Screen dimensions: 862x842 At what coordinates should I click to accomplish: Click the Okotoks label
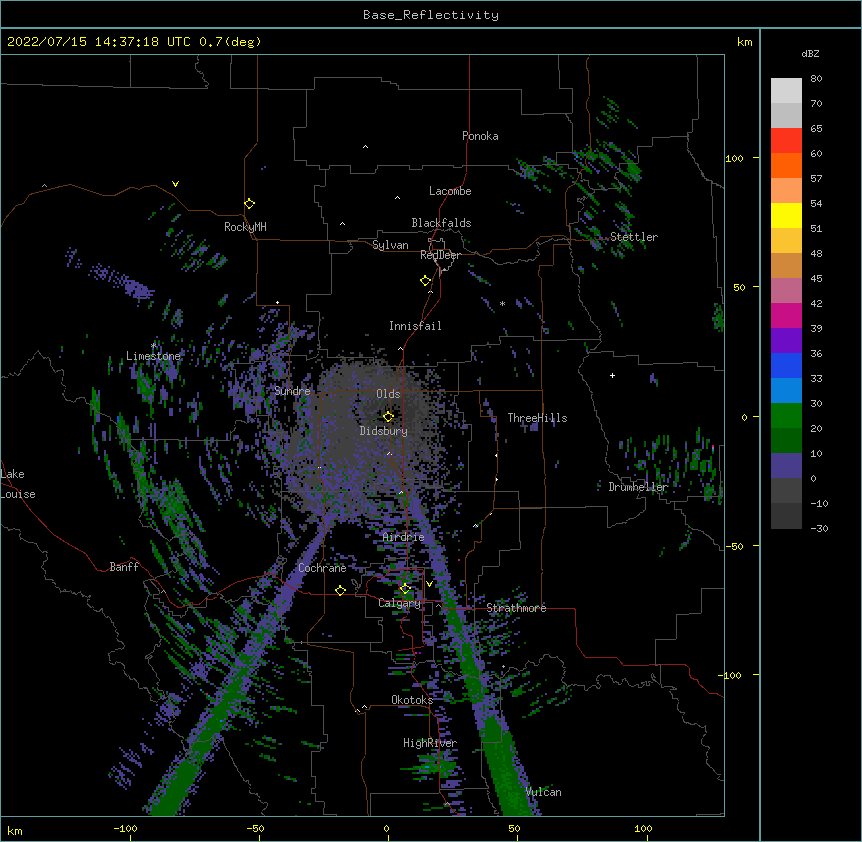412,700
